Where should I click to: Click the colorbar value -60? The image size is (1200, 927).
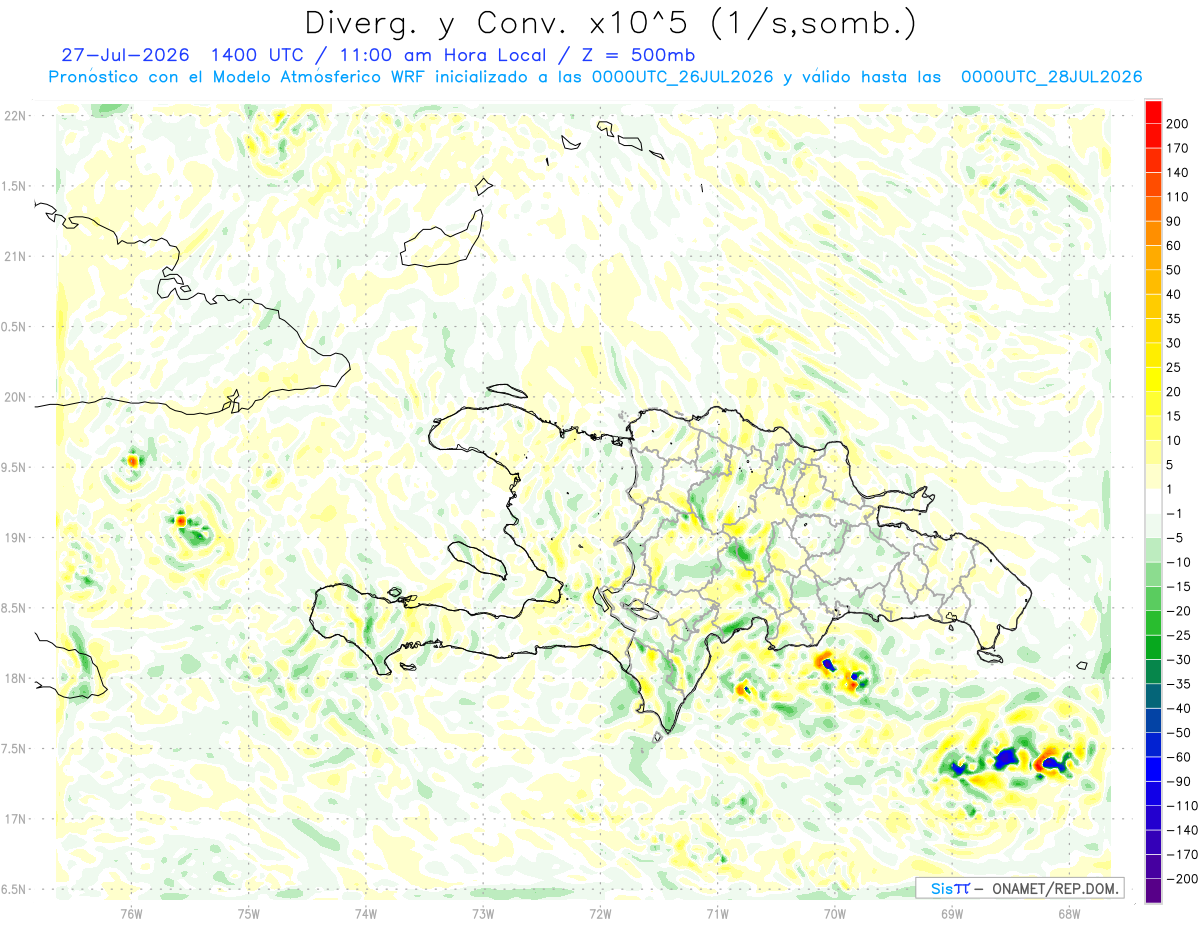(1178, 757)
